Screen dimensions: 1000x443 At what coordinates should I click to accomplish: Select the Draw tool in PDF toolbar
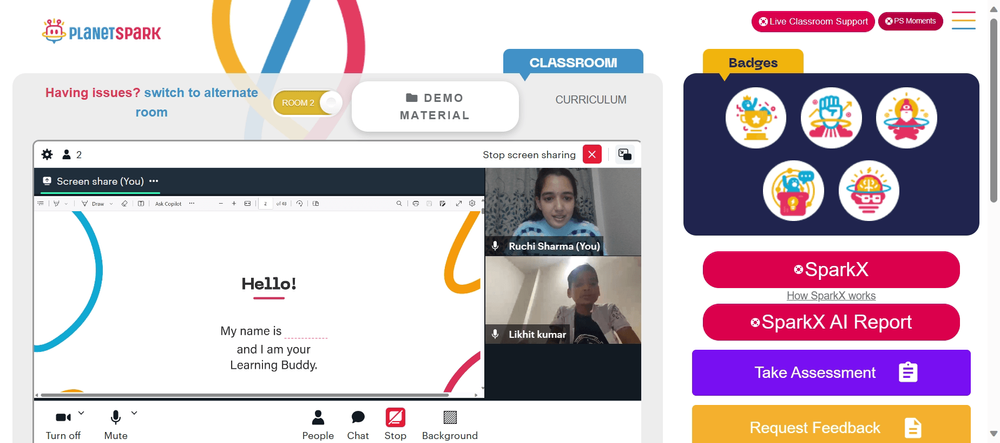(93, 204)
